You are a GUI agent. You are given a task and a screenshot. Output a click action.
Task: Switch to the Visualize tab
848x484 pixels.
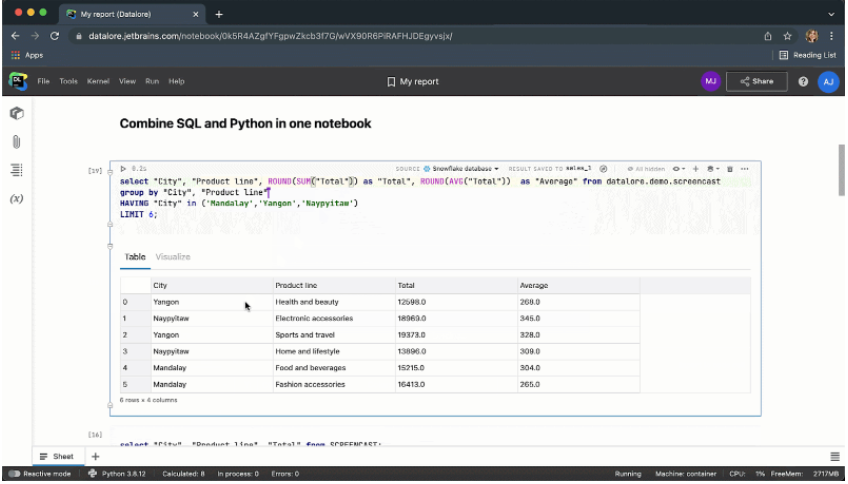173,257
